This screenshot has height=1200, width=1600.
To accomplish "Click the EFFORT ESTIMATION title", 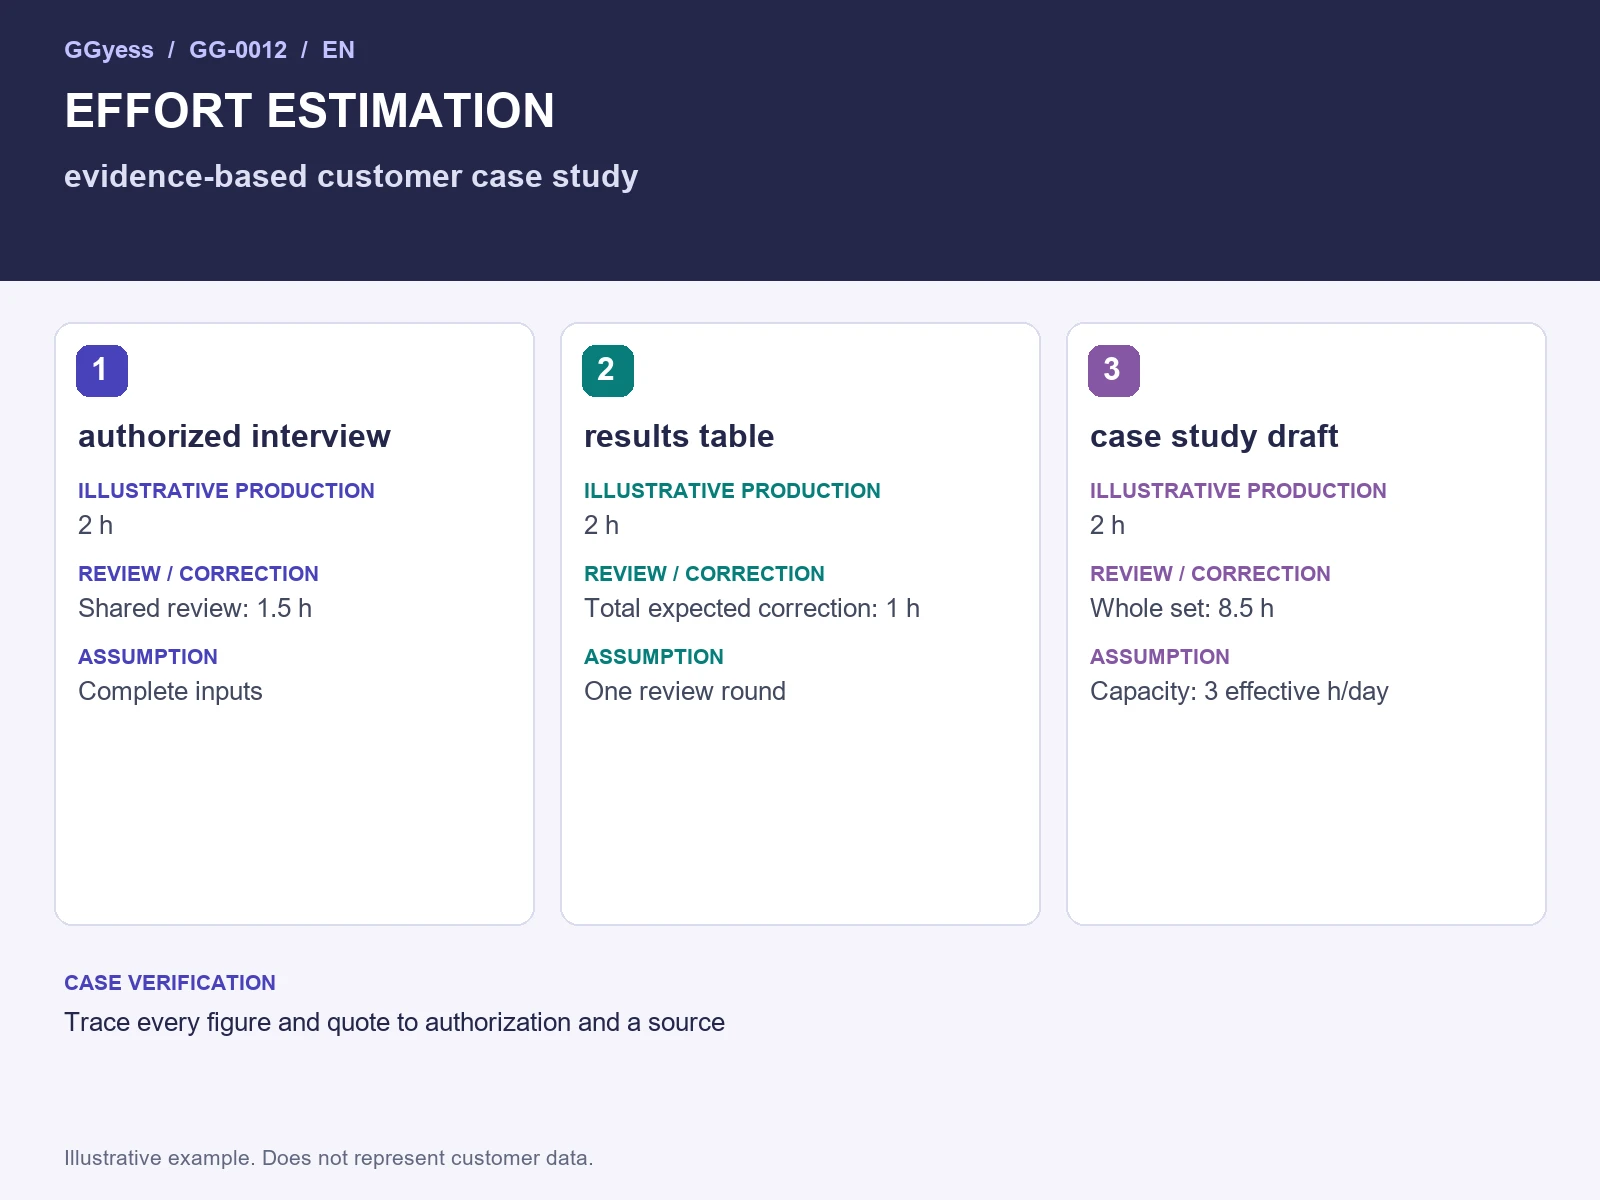I will [x=309, y=111].
